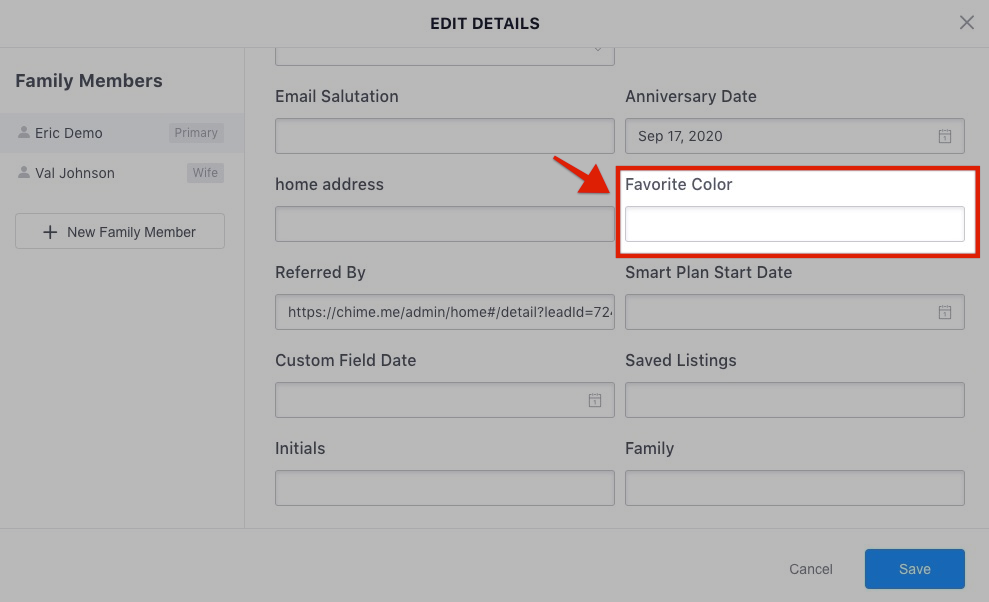Focus the Favorite Color input field
This screenshot has height=602, width=989.
[x=795, y=224]
